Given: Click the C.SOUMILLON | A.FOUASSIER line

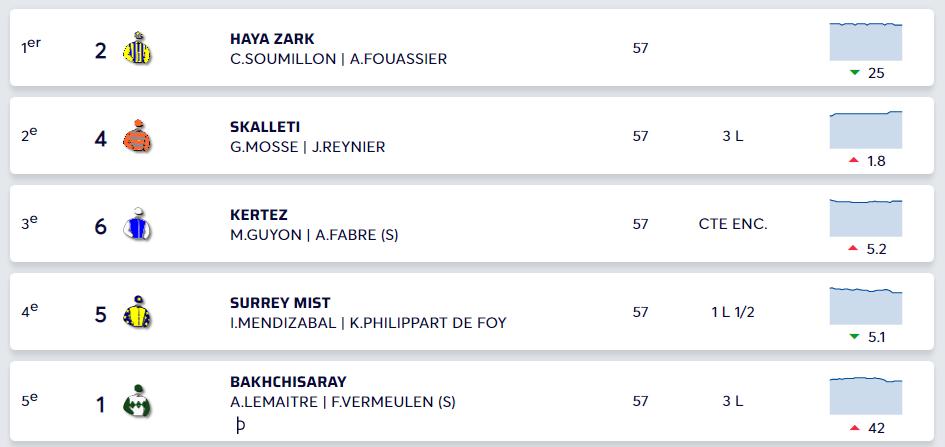Looking at the screenshot, I should [338, 59].
